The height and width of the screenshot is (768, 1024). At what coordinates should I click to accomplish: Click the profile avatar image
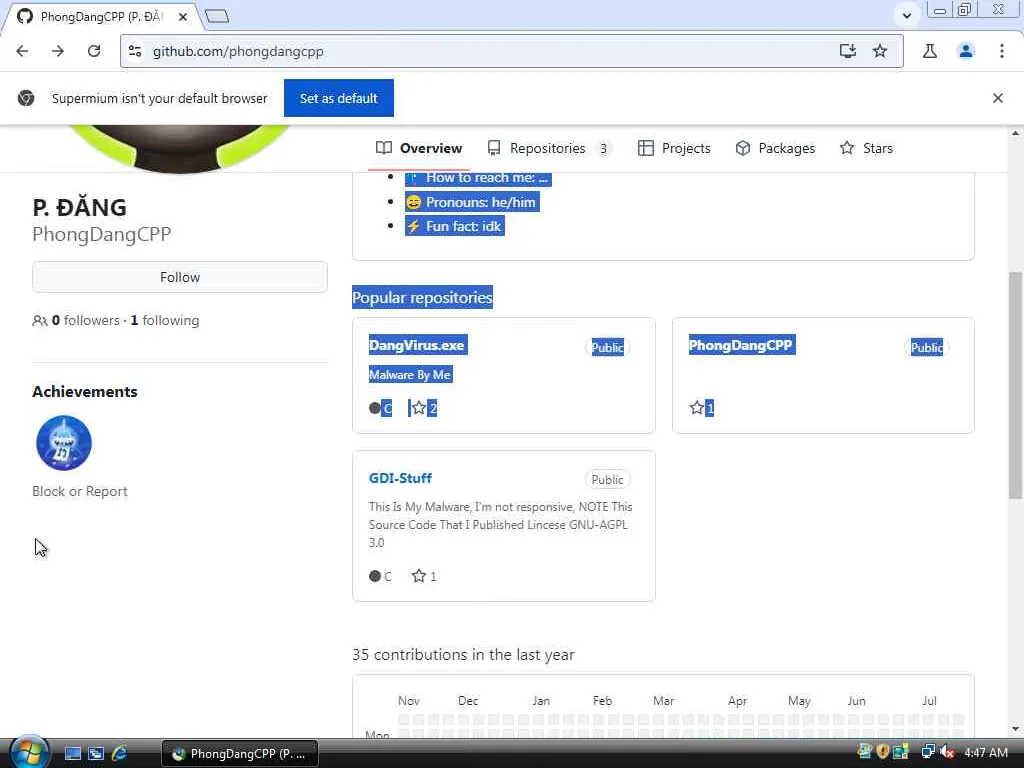point(180,149)
